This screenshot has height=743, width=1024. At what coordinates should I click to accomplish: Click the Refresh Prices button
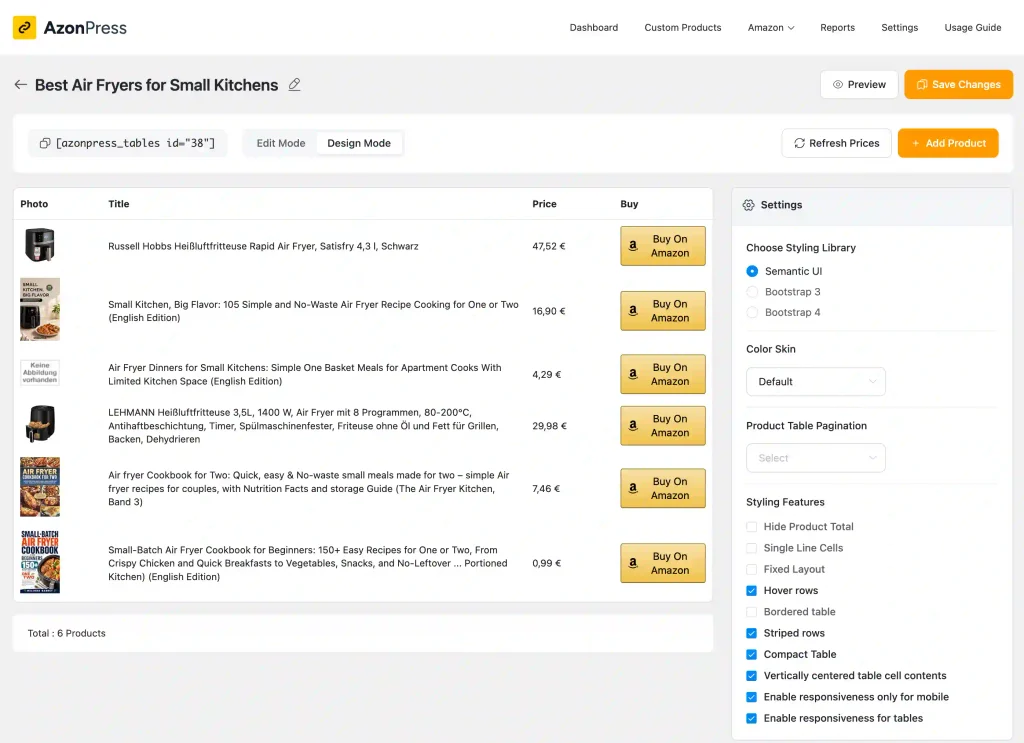pos(837,143)
